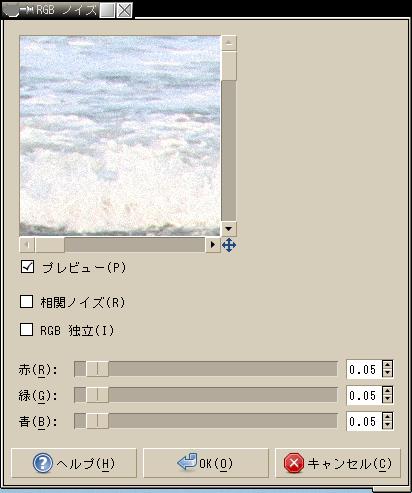Increase the 赤(R) value with up stepper

(387, 365)
